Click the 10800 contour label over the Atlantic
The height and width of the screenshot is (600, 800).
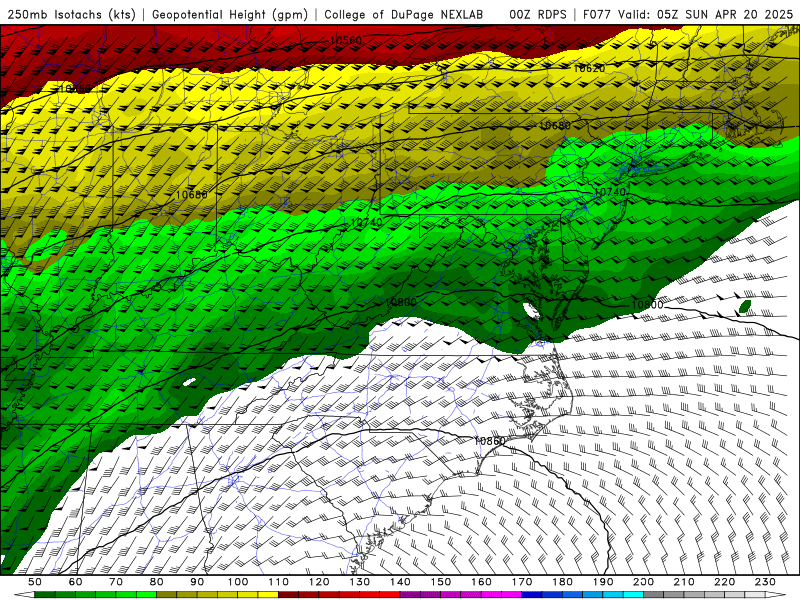click(x=647, y=305)
